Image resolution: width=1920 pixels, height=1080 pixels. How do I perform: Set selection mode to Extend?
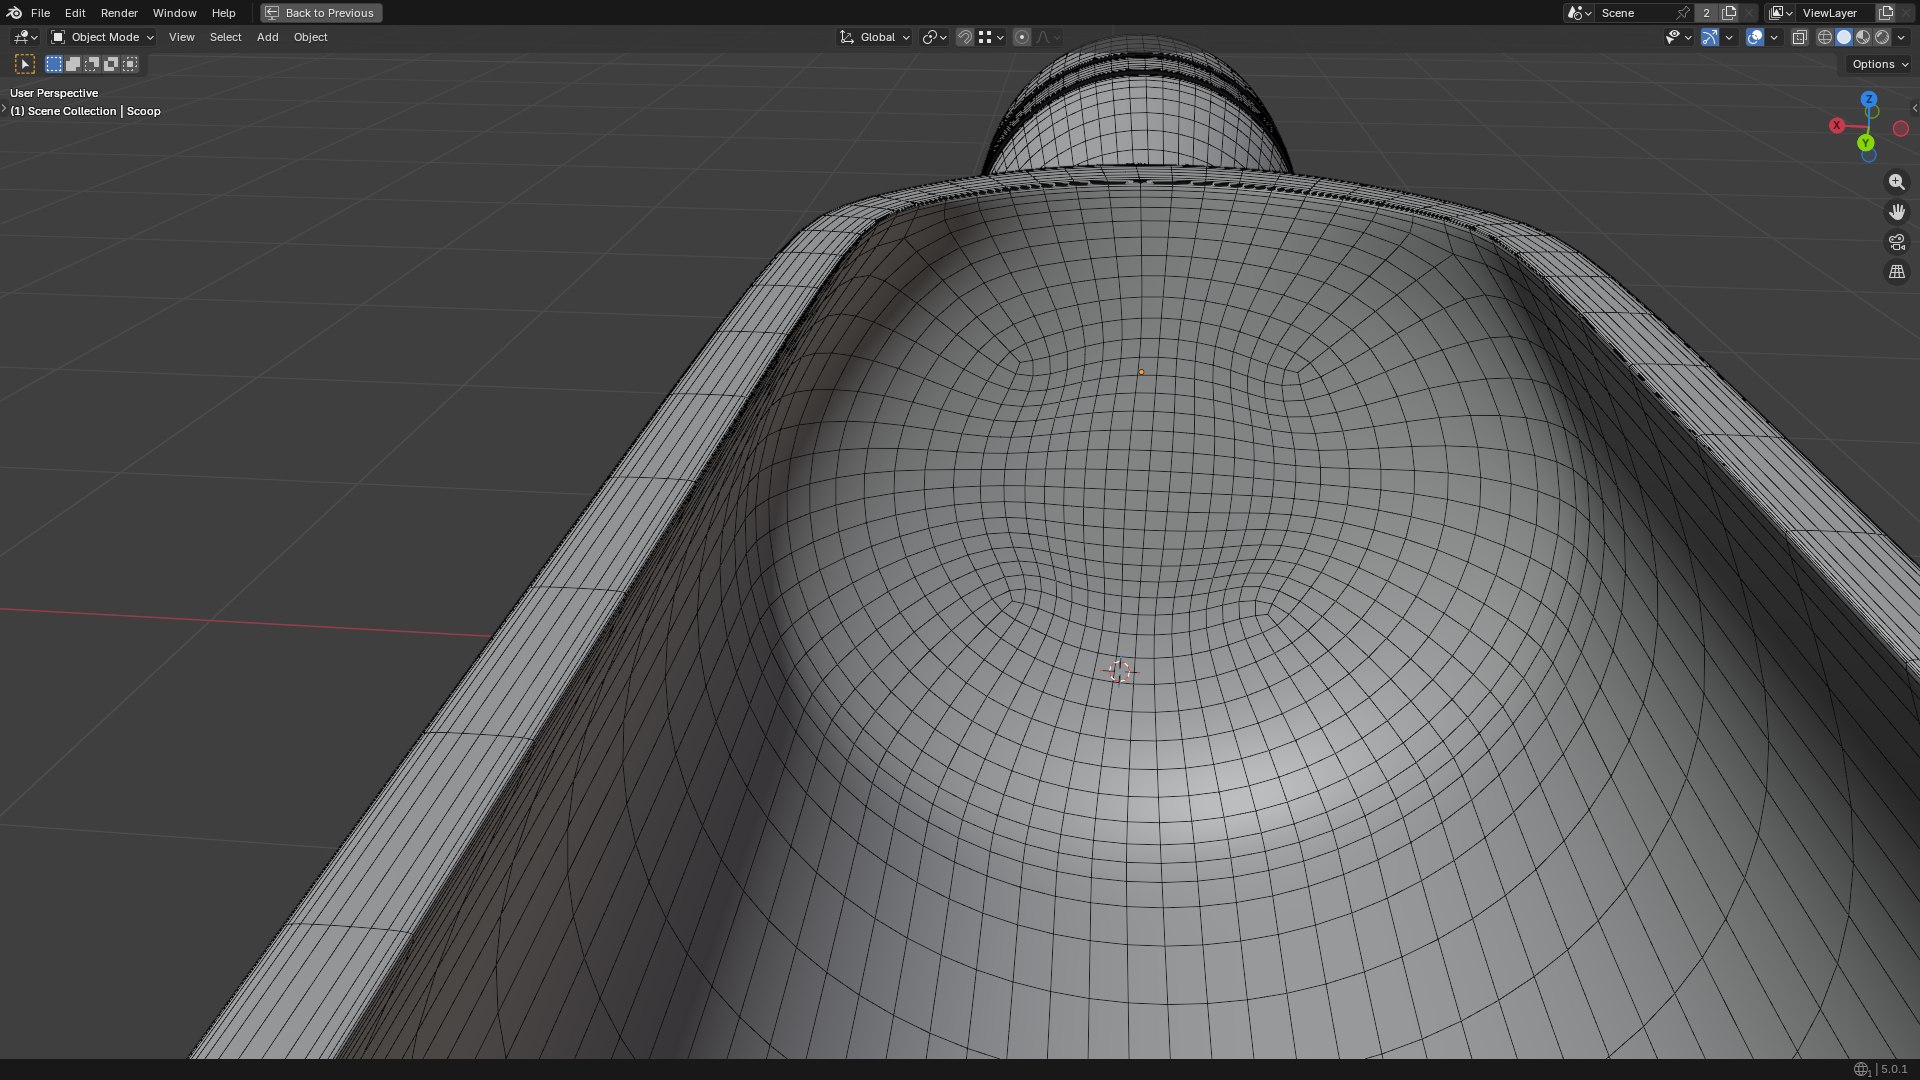pyautogui.click(x=73, y=64)
